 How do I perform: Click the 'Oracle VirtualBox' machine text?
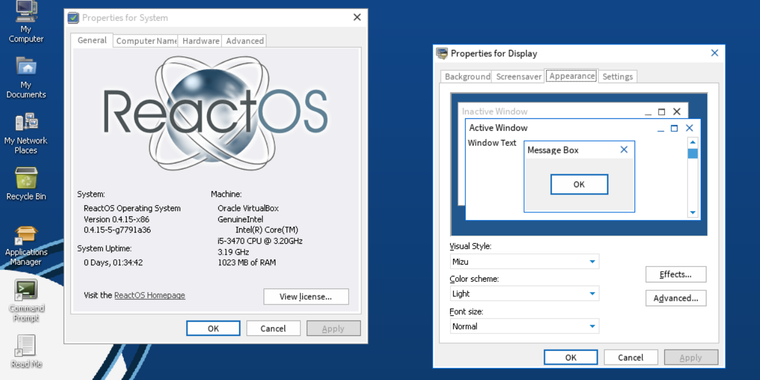[248, 208]
